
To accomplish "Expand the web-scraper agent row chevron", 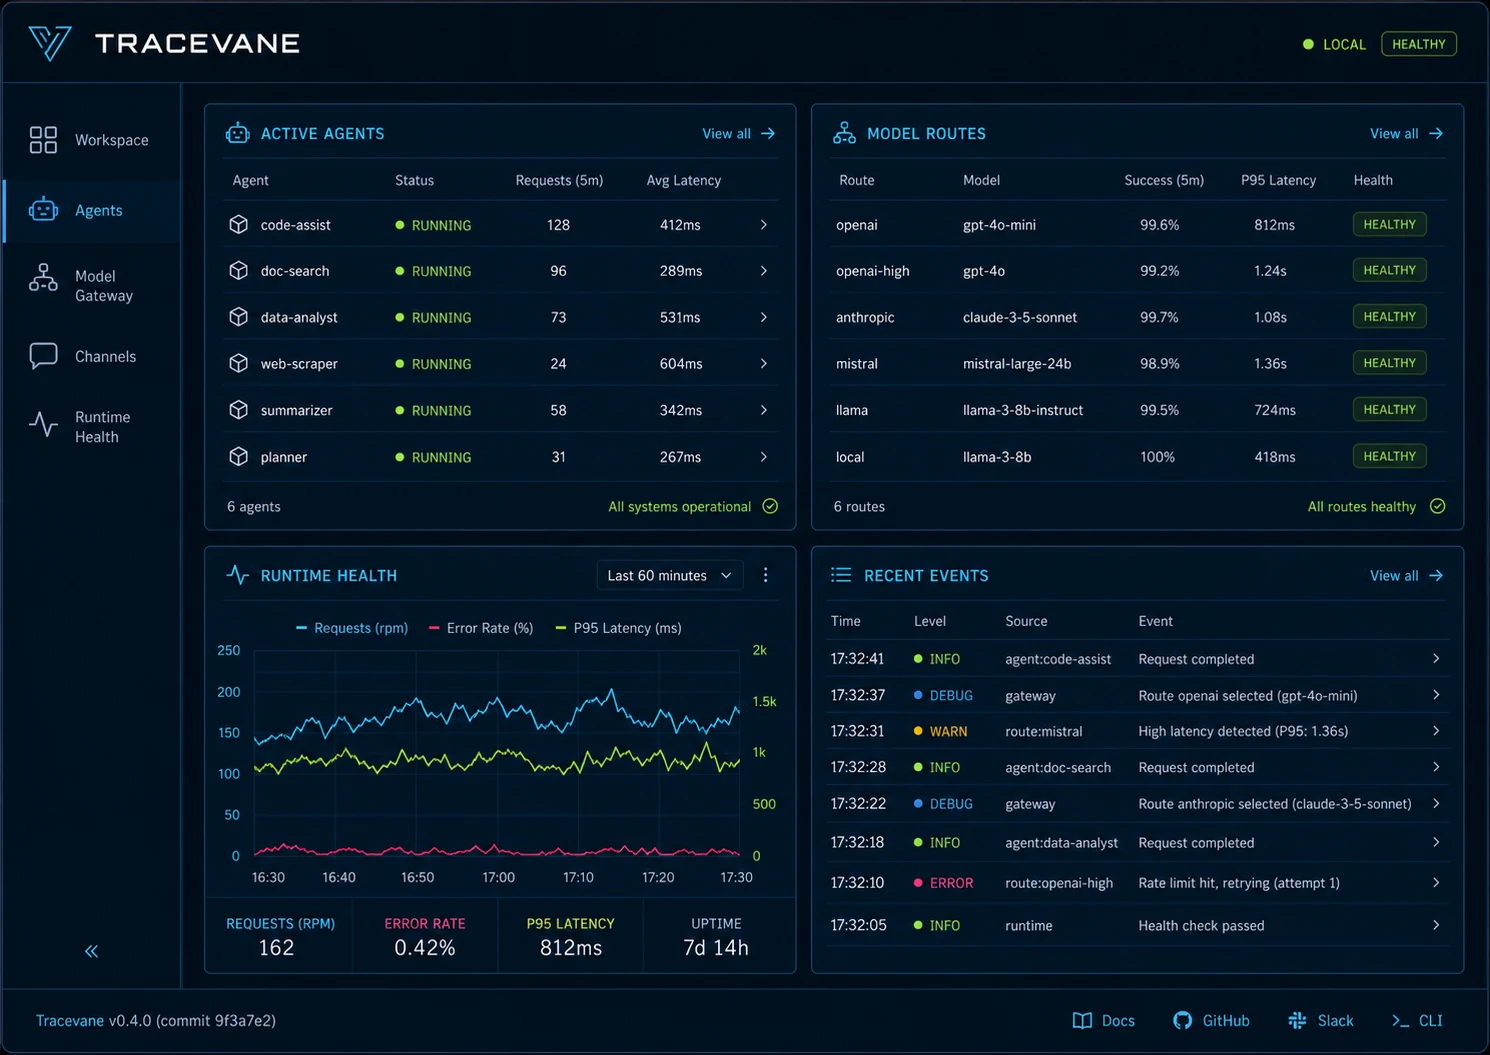I will (764, 364).
